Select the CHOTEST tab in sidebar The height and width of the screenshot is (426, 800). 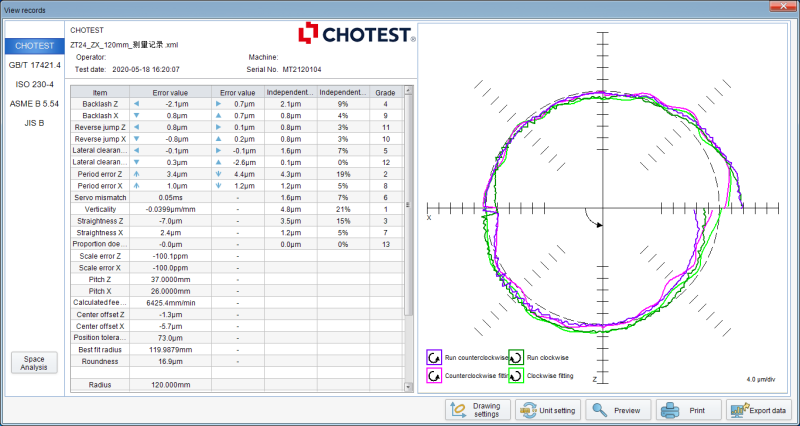[x=34, y=46]
